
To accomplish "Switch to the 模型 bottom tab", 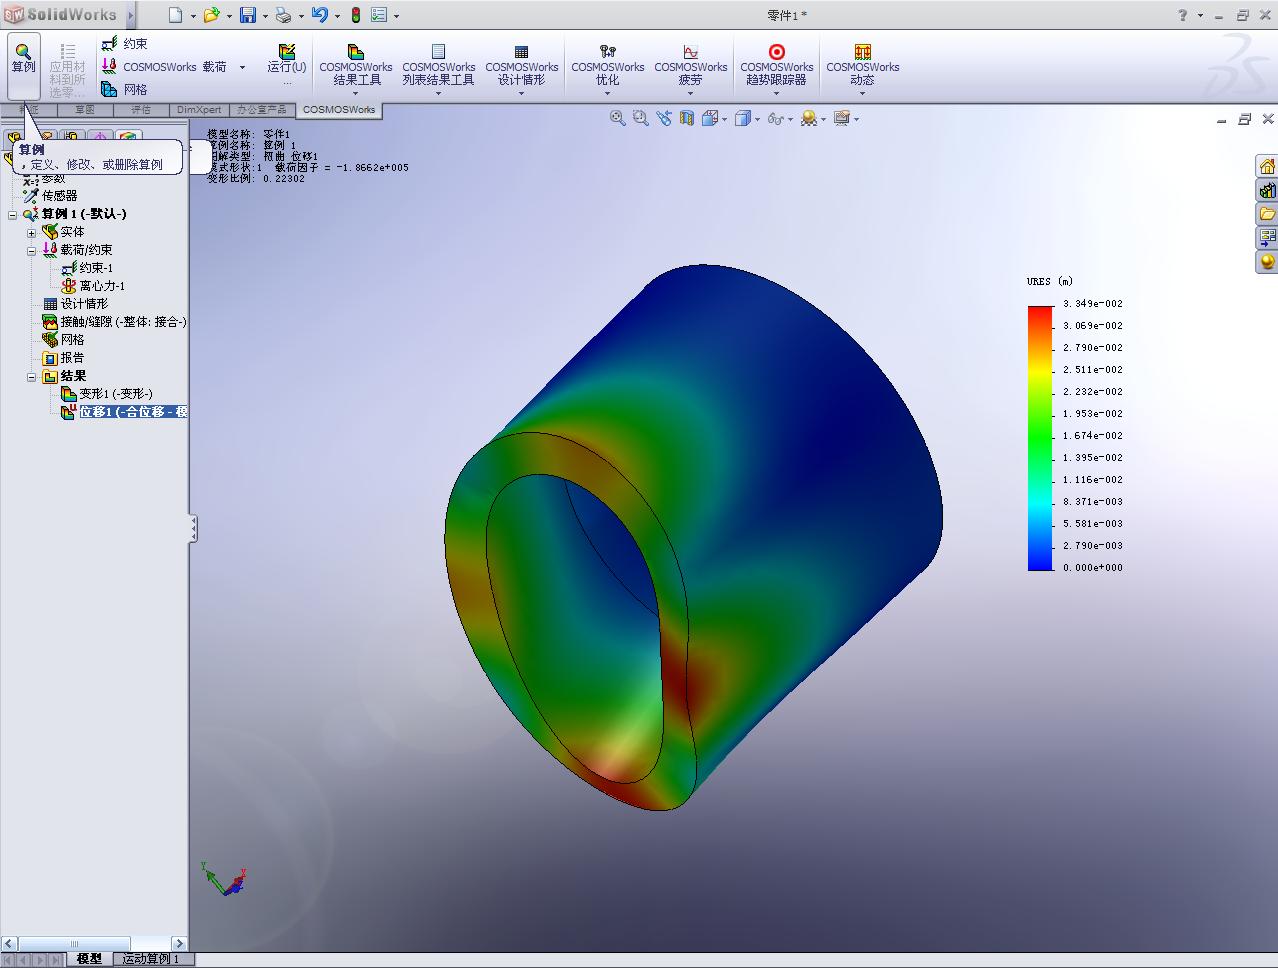I will [89, 959].
